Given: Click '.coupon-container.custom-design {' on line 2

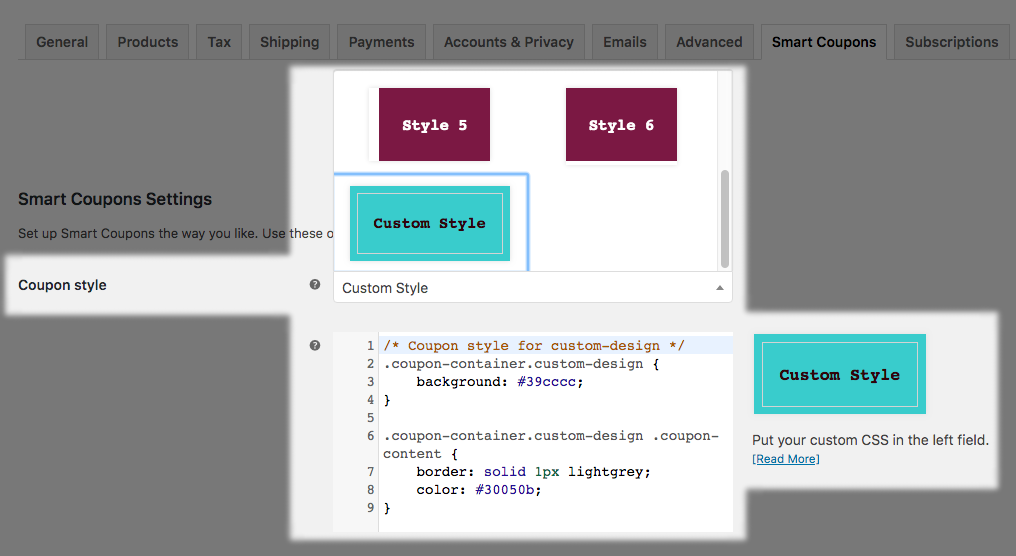Looking at the screenshot, I should click(521, 364).
